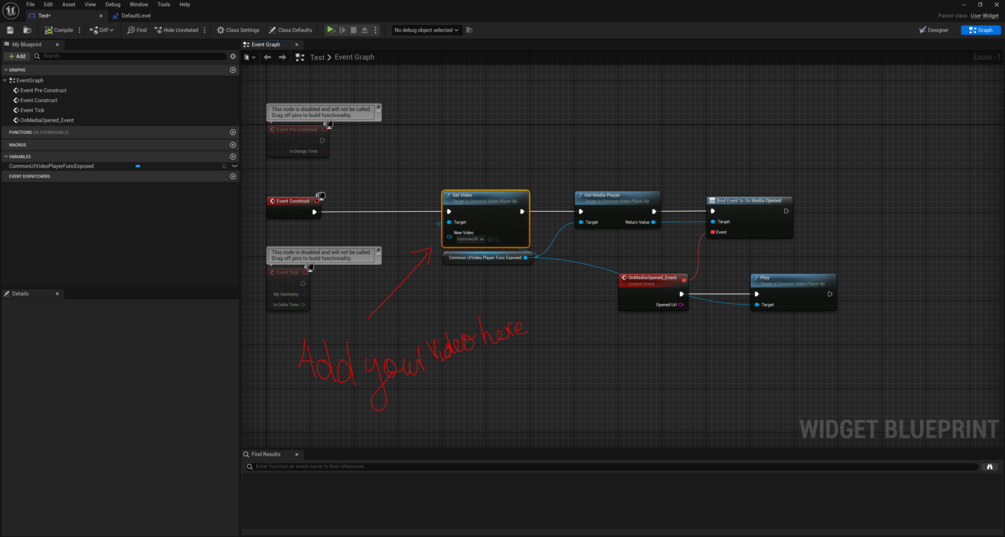Collapse the Variables section
This screenshot has height=537, width=1005.
6,156
